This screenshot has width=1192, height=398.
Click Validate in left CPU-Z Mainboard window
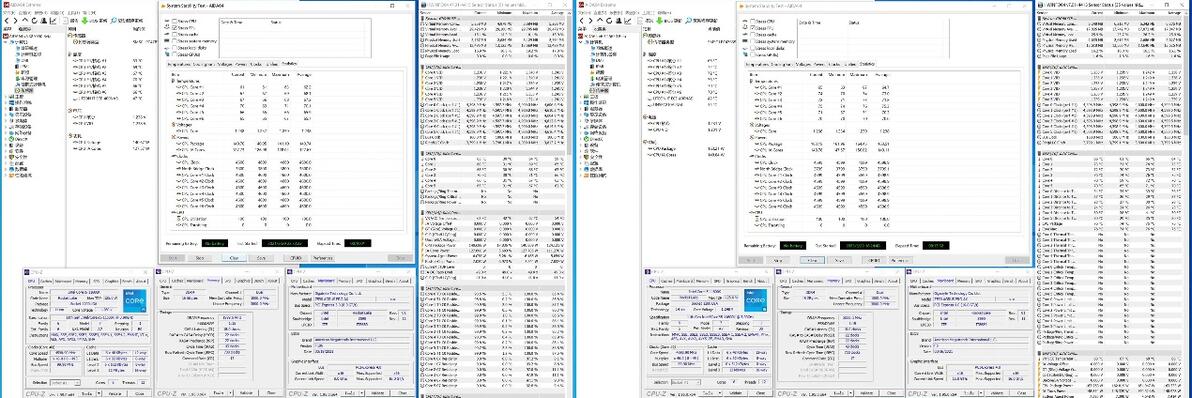pos(377,393)
